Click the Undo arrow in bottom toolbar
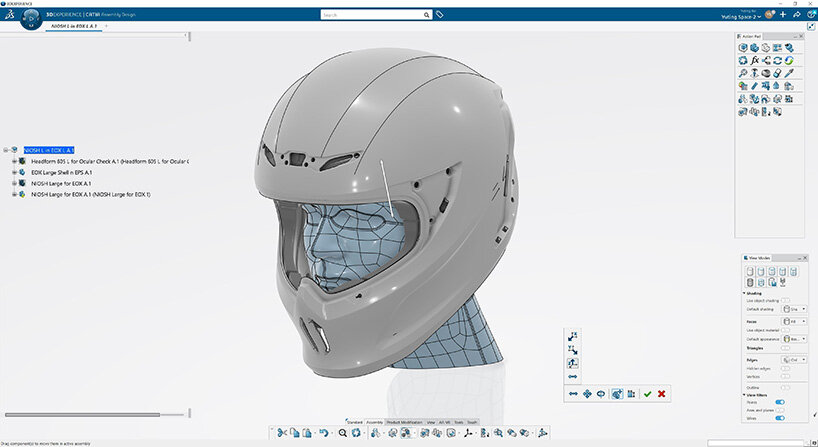This screenshot has width=818, height=447. [x=322, y=433]
